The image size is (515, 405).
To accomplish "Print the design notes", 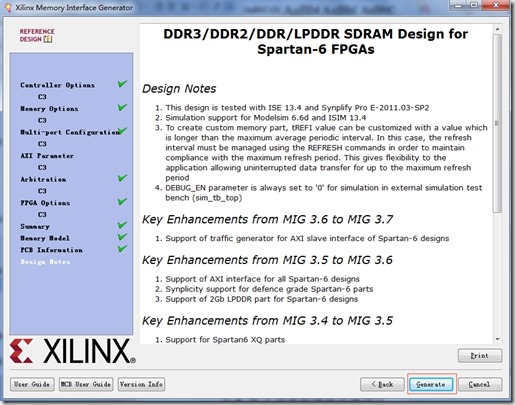I will 480,356.
